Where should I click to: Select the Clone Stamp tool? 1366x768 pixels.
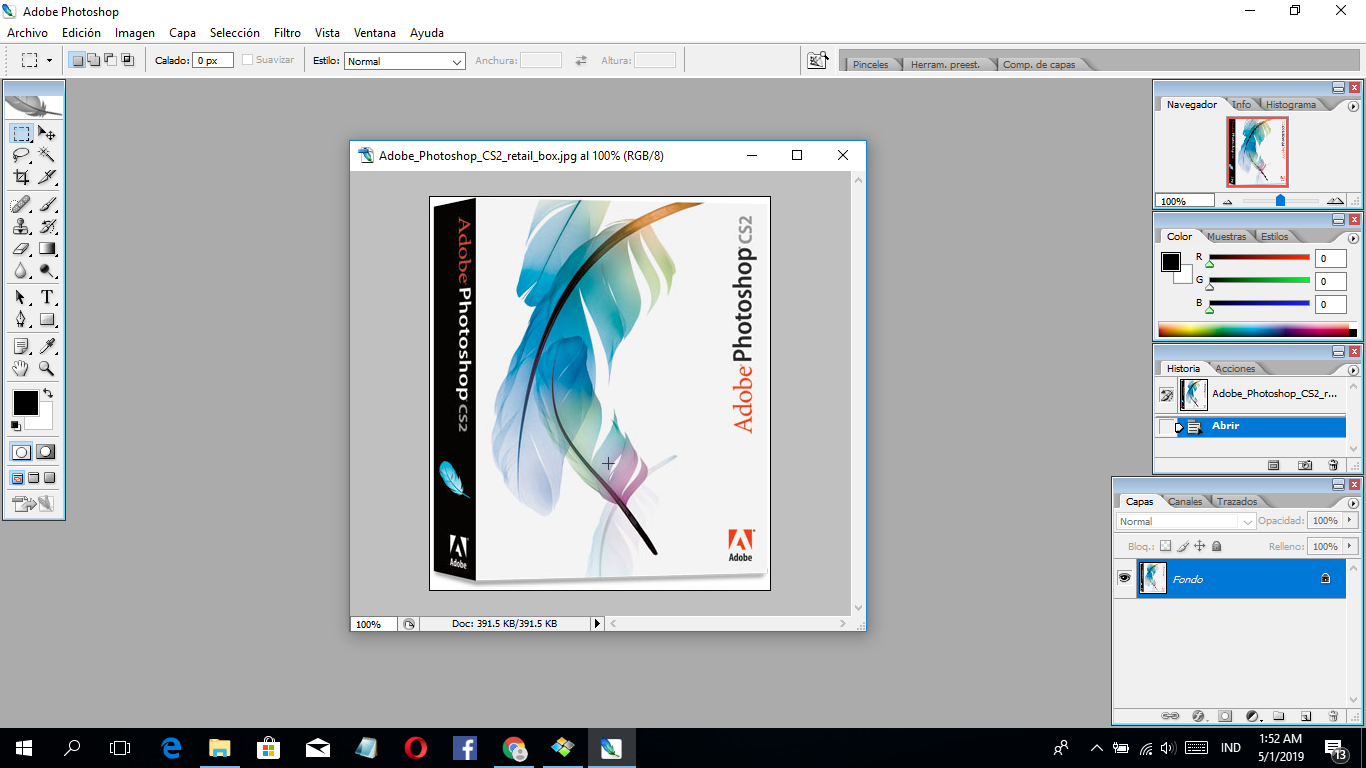tap(21, 227)
